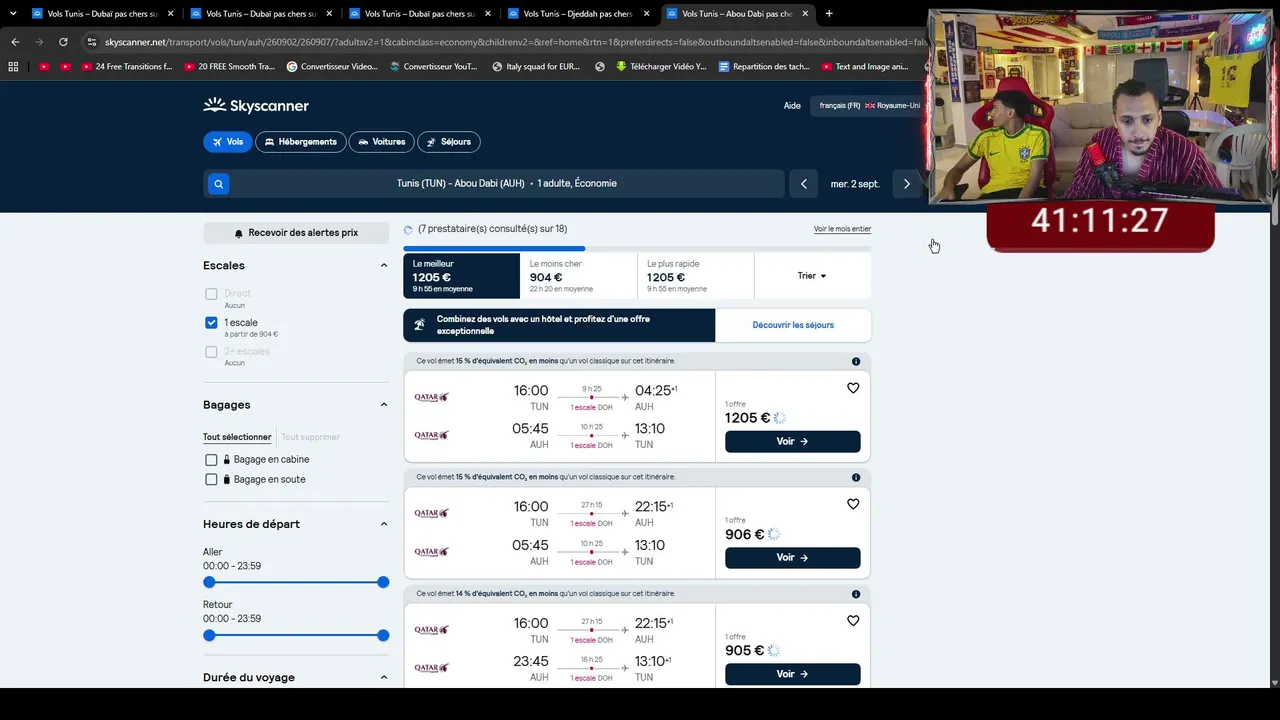Open the first YouTube bookmark icon

coord(43,67)
